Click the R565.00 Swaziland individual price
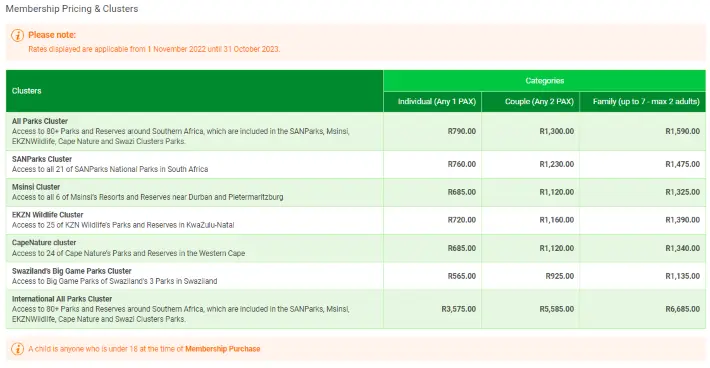Image resolution: width=710 pixels, height=368 pixels. 462,276
